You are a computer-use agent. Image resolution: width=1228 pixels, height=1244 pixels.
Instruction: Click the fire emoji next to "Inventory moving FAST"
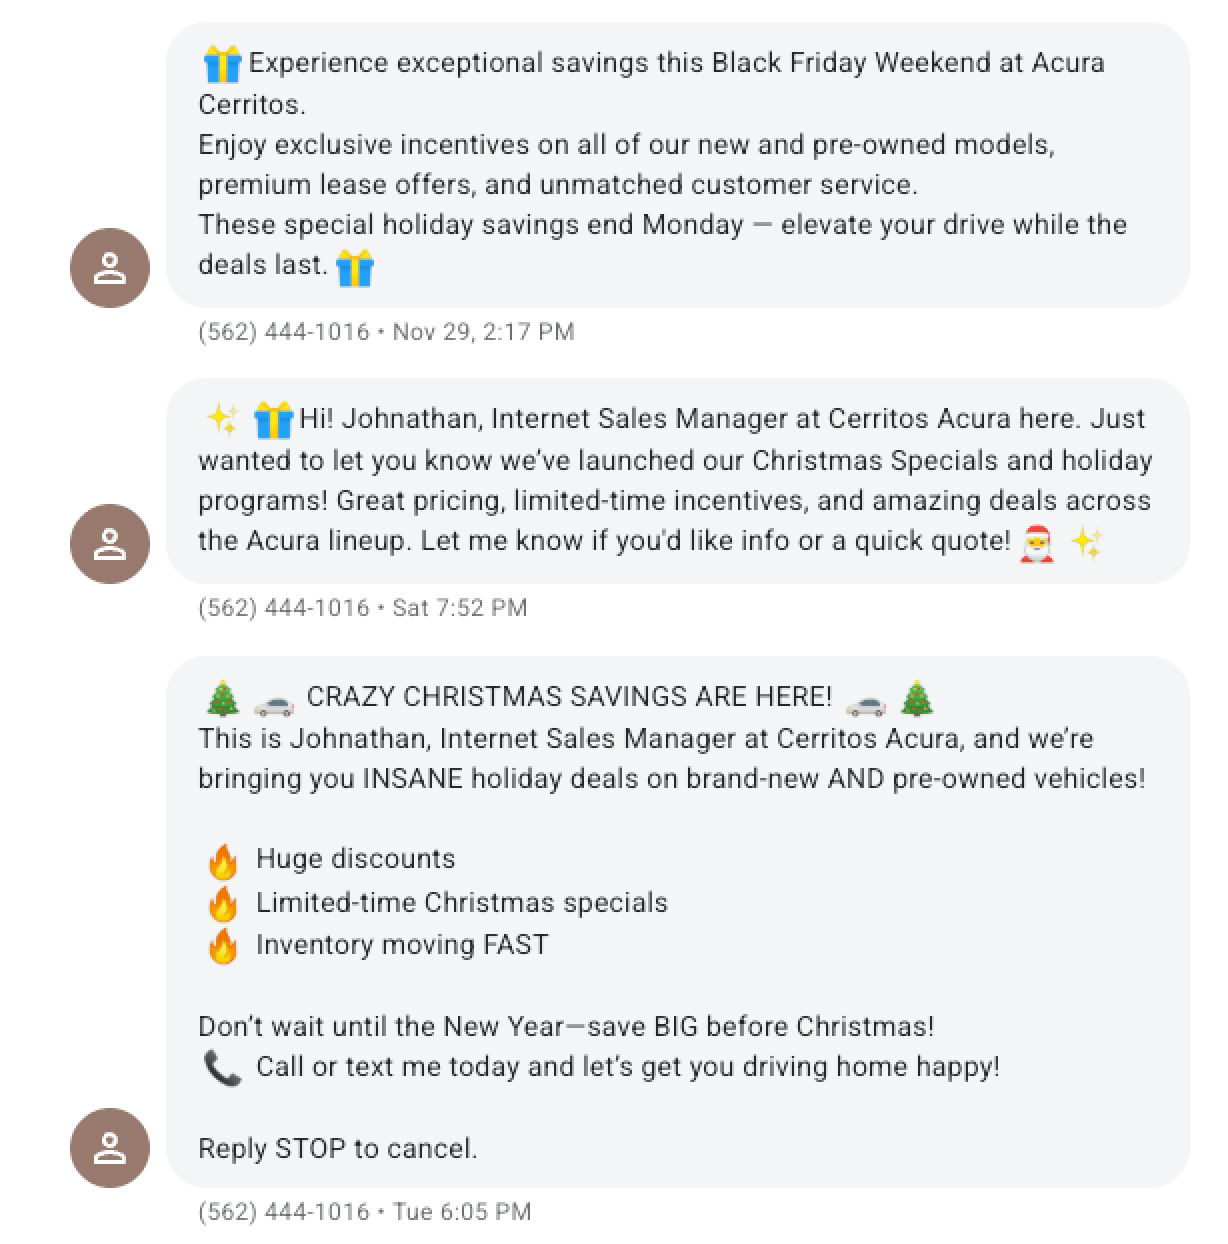(x=223, y=946)
